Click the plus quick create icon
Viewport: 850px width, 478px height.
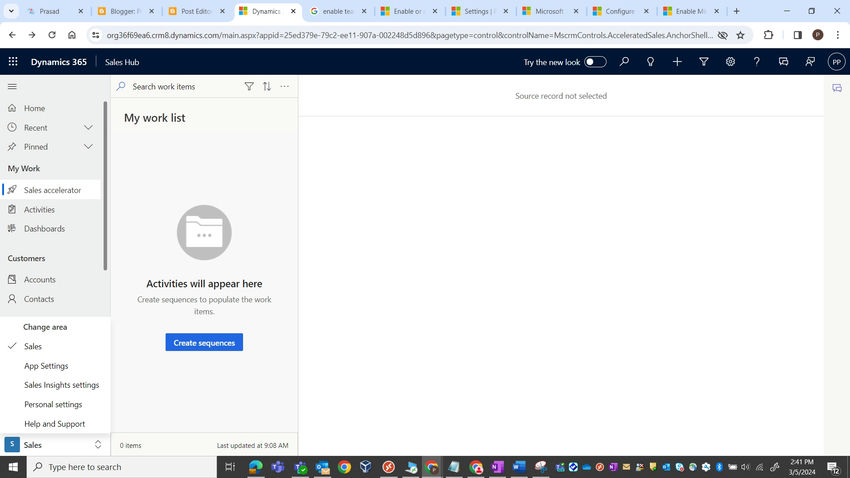click(677, 62)
